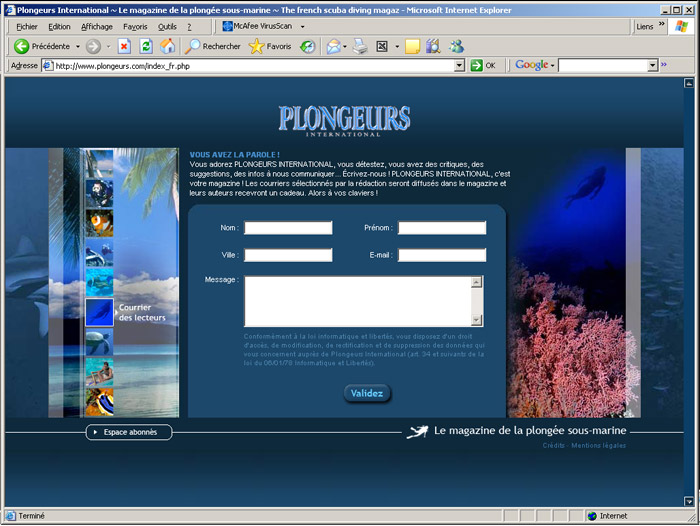Open the Favoris star panel
The height and width of the screenshot is (526, 700).
click(x=270, y=46)
